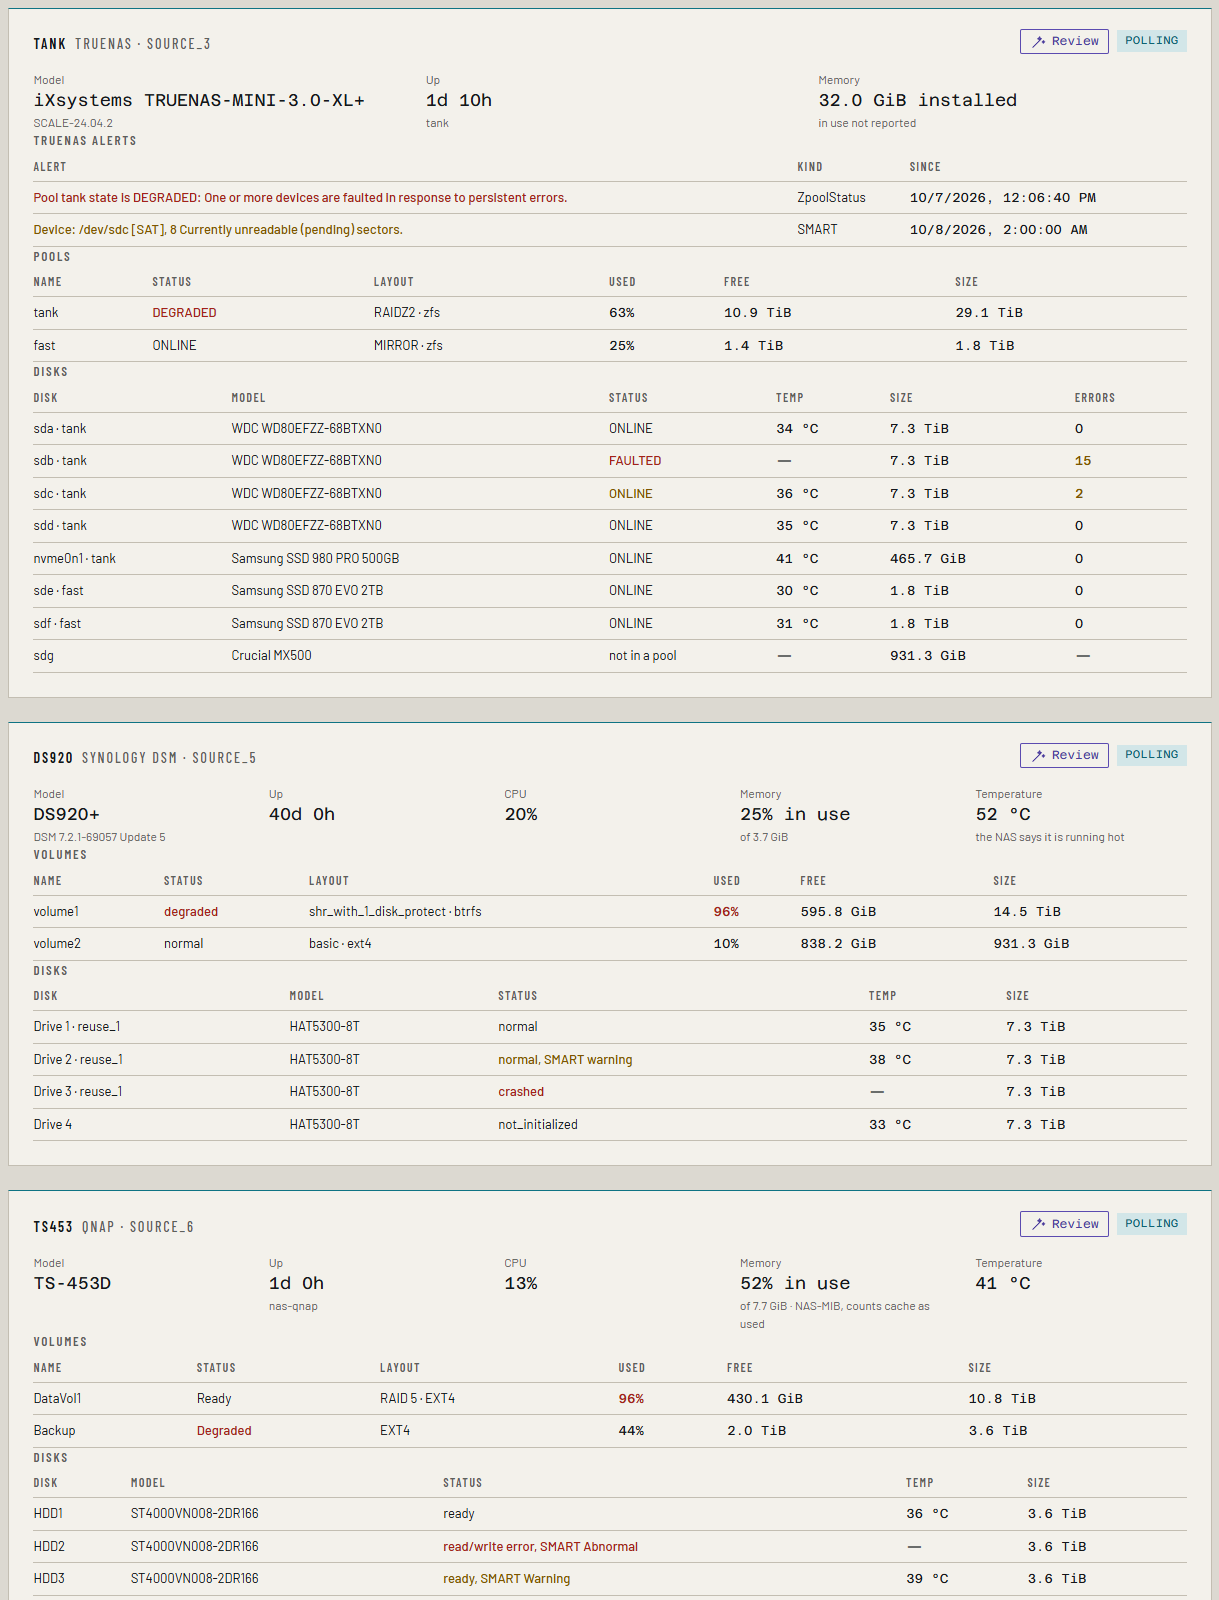
Task: Click the 63% used value for tank
Action: pyautogui.click(x=622, y=313)
